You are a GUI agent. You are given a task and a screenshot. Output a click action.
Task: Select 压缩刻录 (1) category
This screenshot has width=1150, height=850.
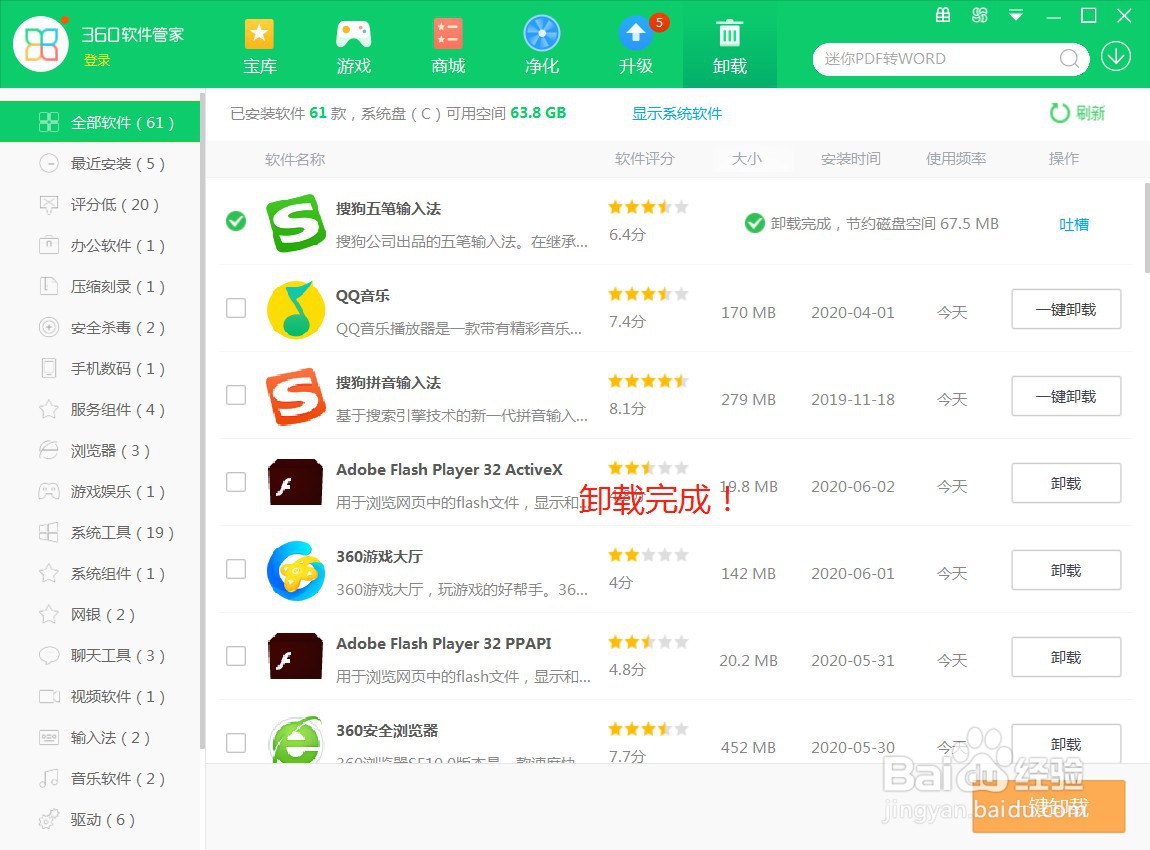point(100,287)
